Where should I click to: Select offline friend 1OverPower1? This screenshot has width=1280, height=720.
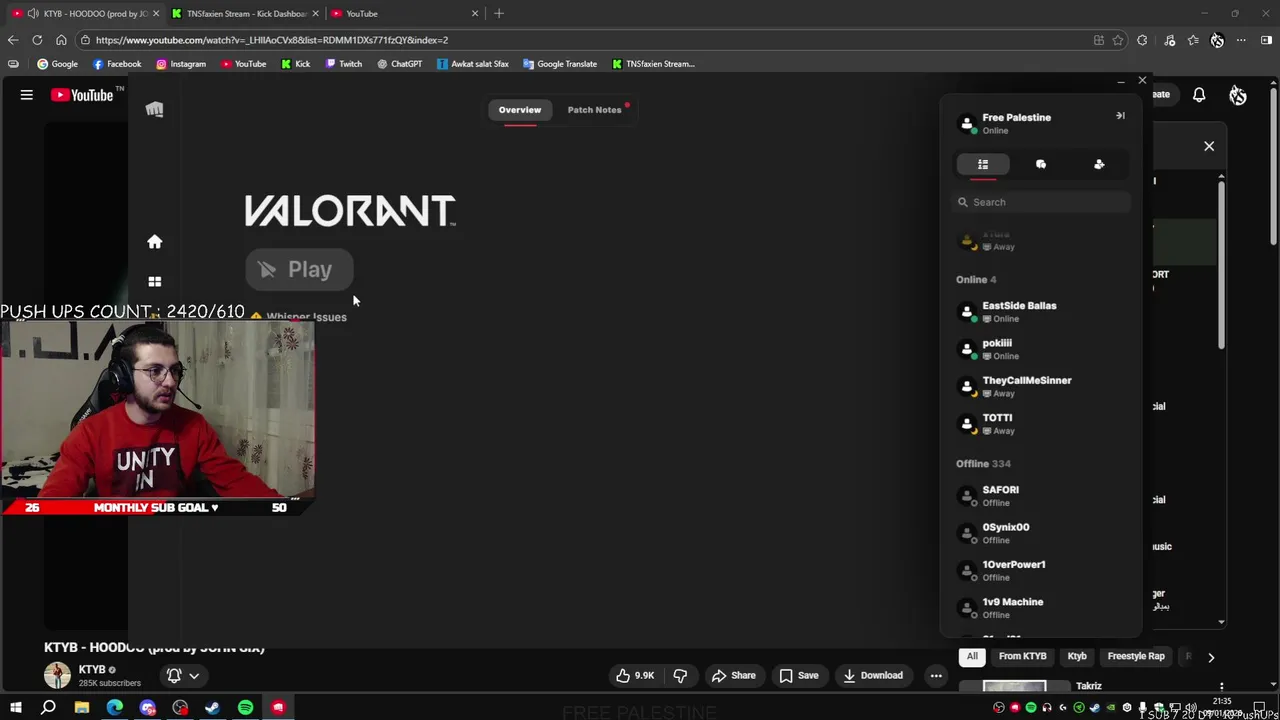pos(1041,570)
